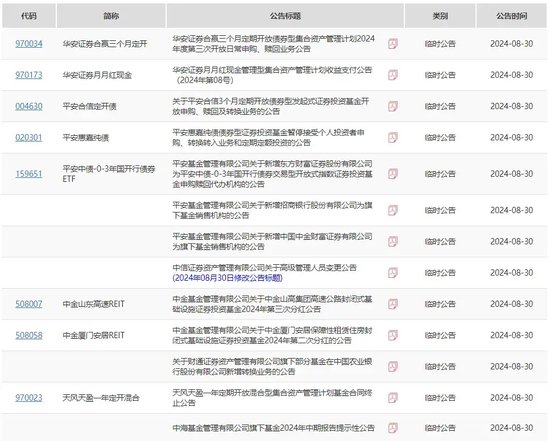This screenshot has width=550, height=441.
Task: Open title 华安证券合赢三个月定期开放债券型 announcement
Action: tap(274, 44)
